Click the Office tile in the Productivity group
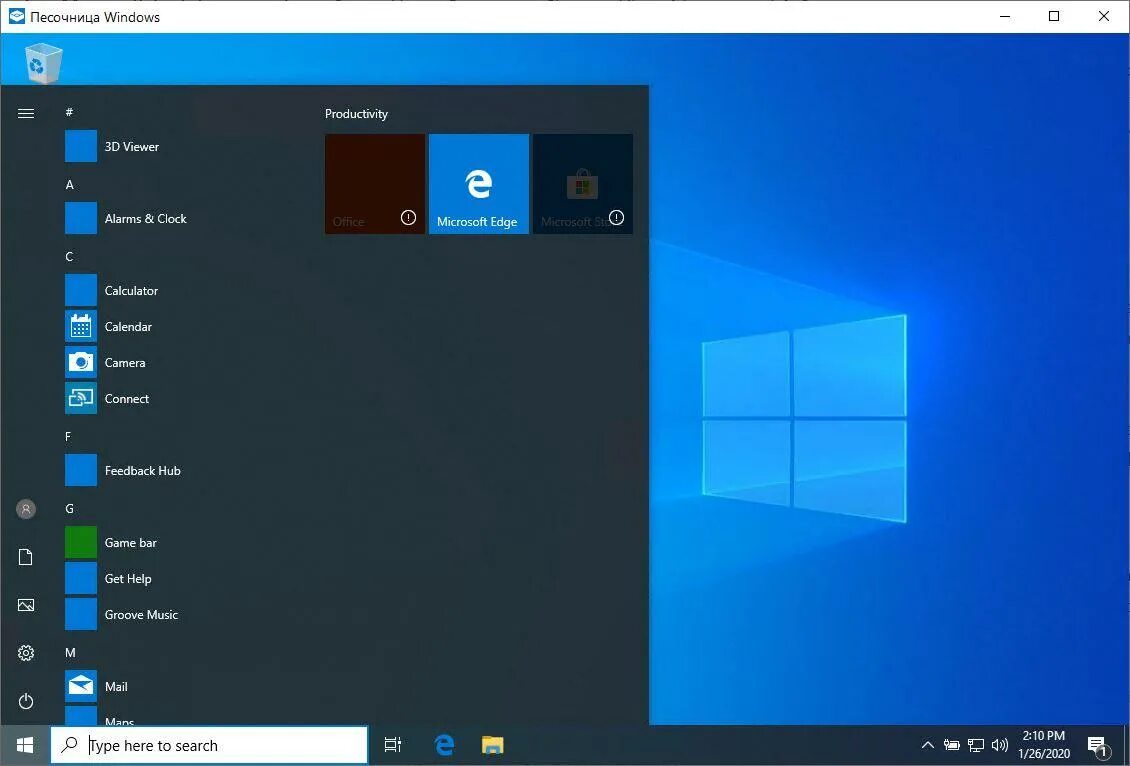The height and width of the screenshot is (766, 1130). [x=374, y=183]
